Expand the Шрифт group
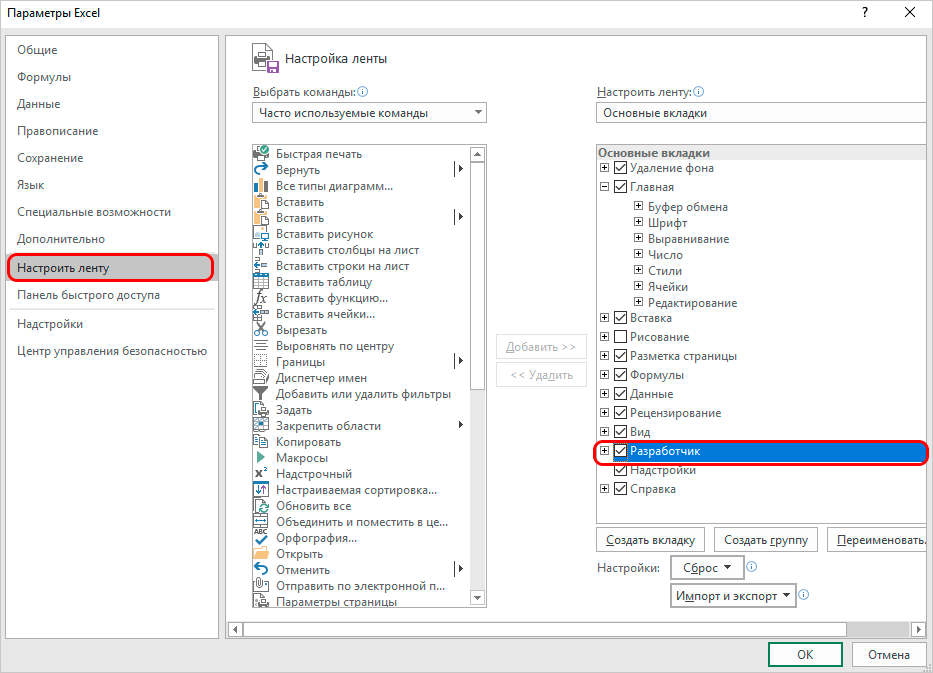 (638, 222)
